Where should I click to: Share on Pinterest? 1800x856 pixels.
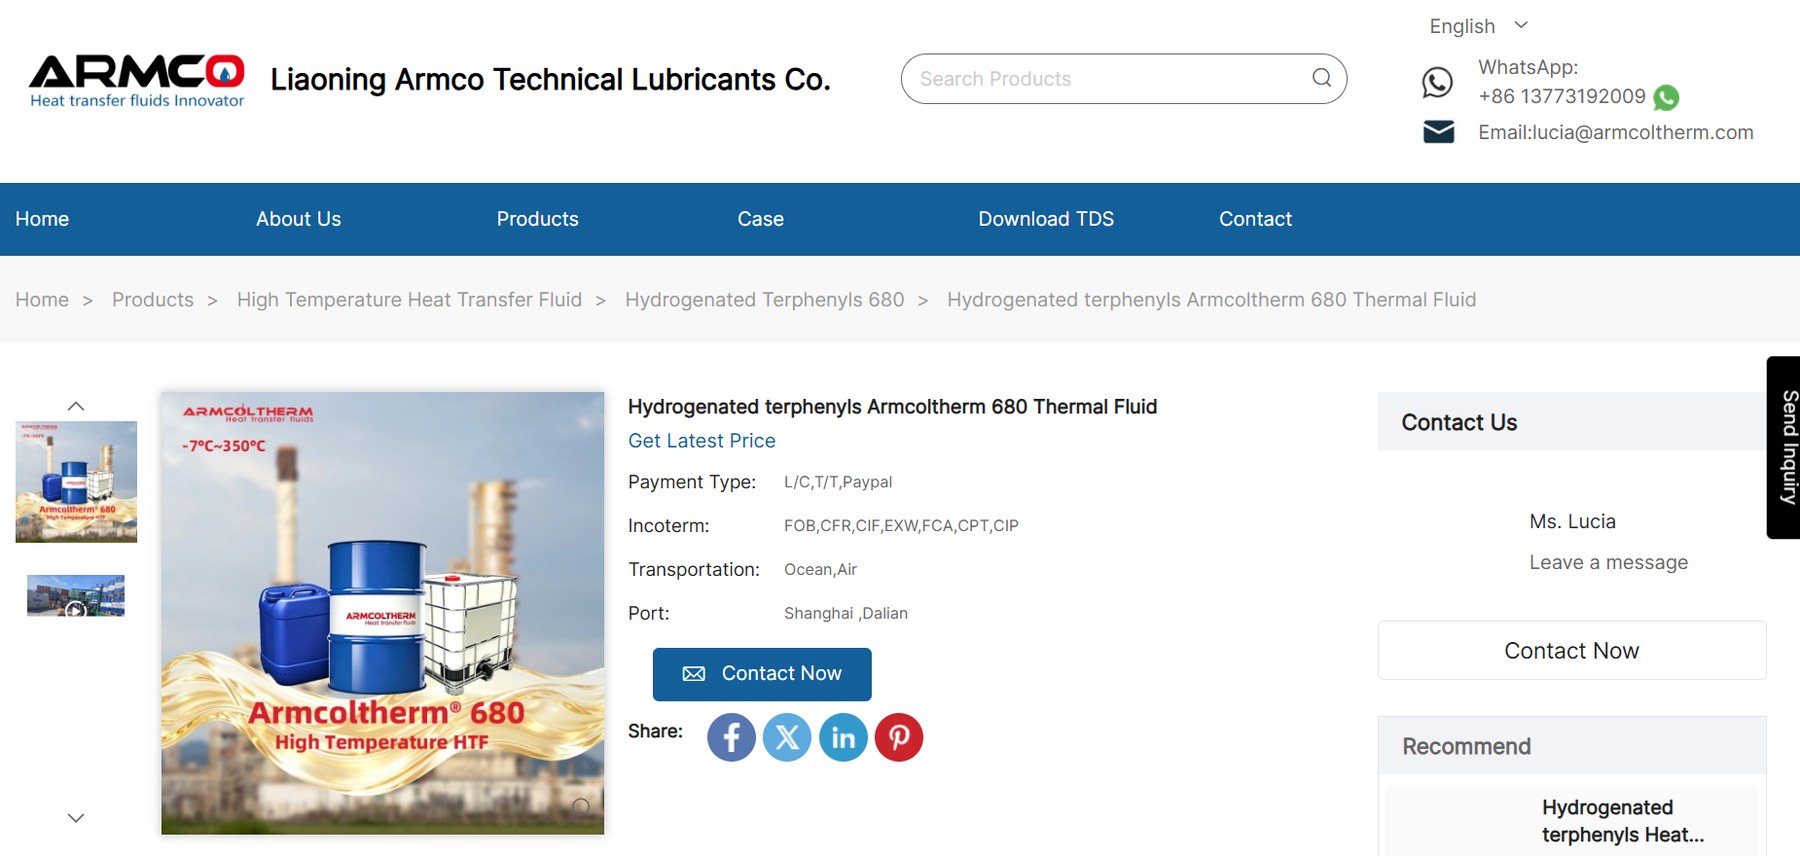tap(899, 737)
